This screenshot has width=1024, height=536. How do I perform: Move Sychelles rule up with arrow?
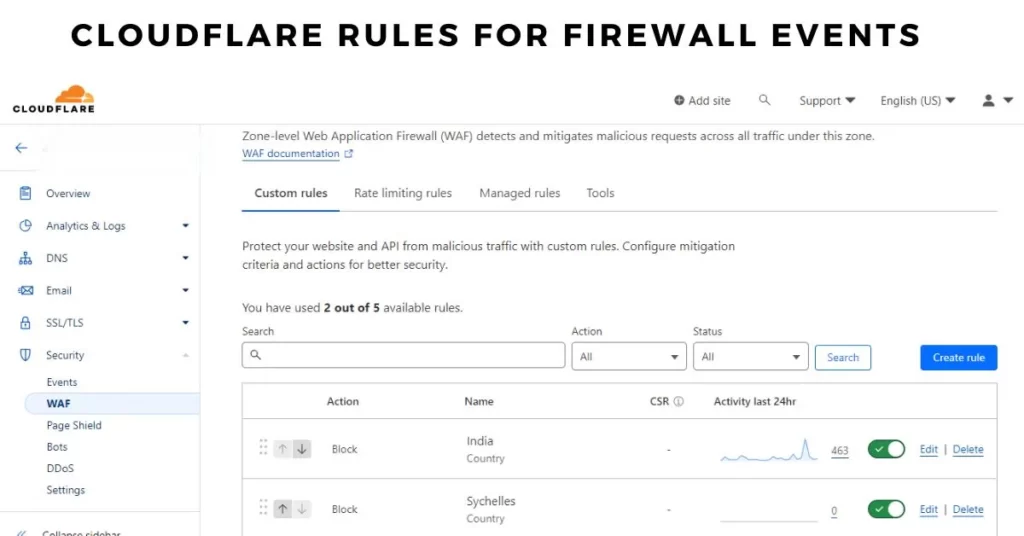[282, 509]
